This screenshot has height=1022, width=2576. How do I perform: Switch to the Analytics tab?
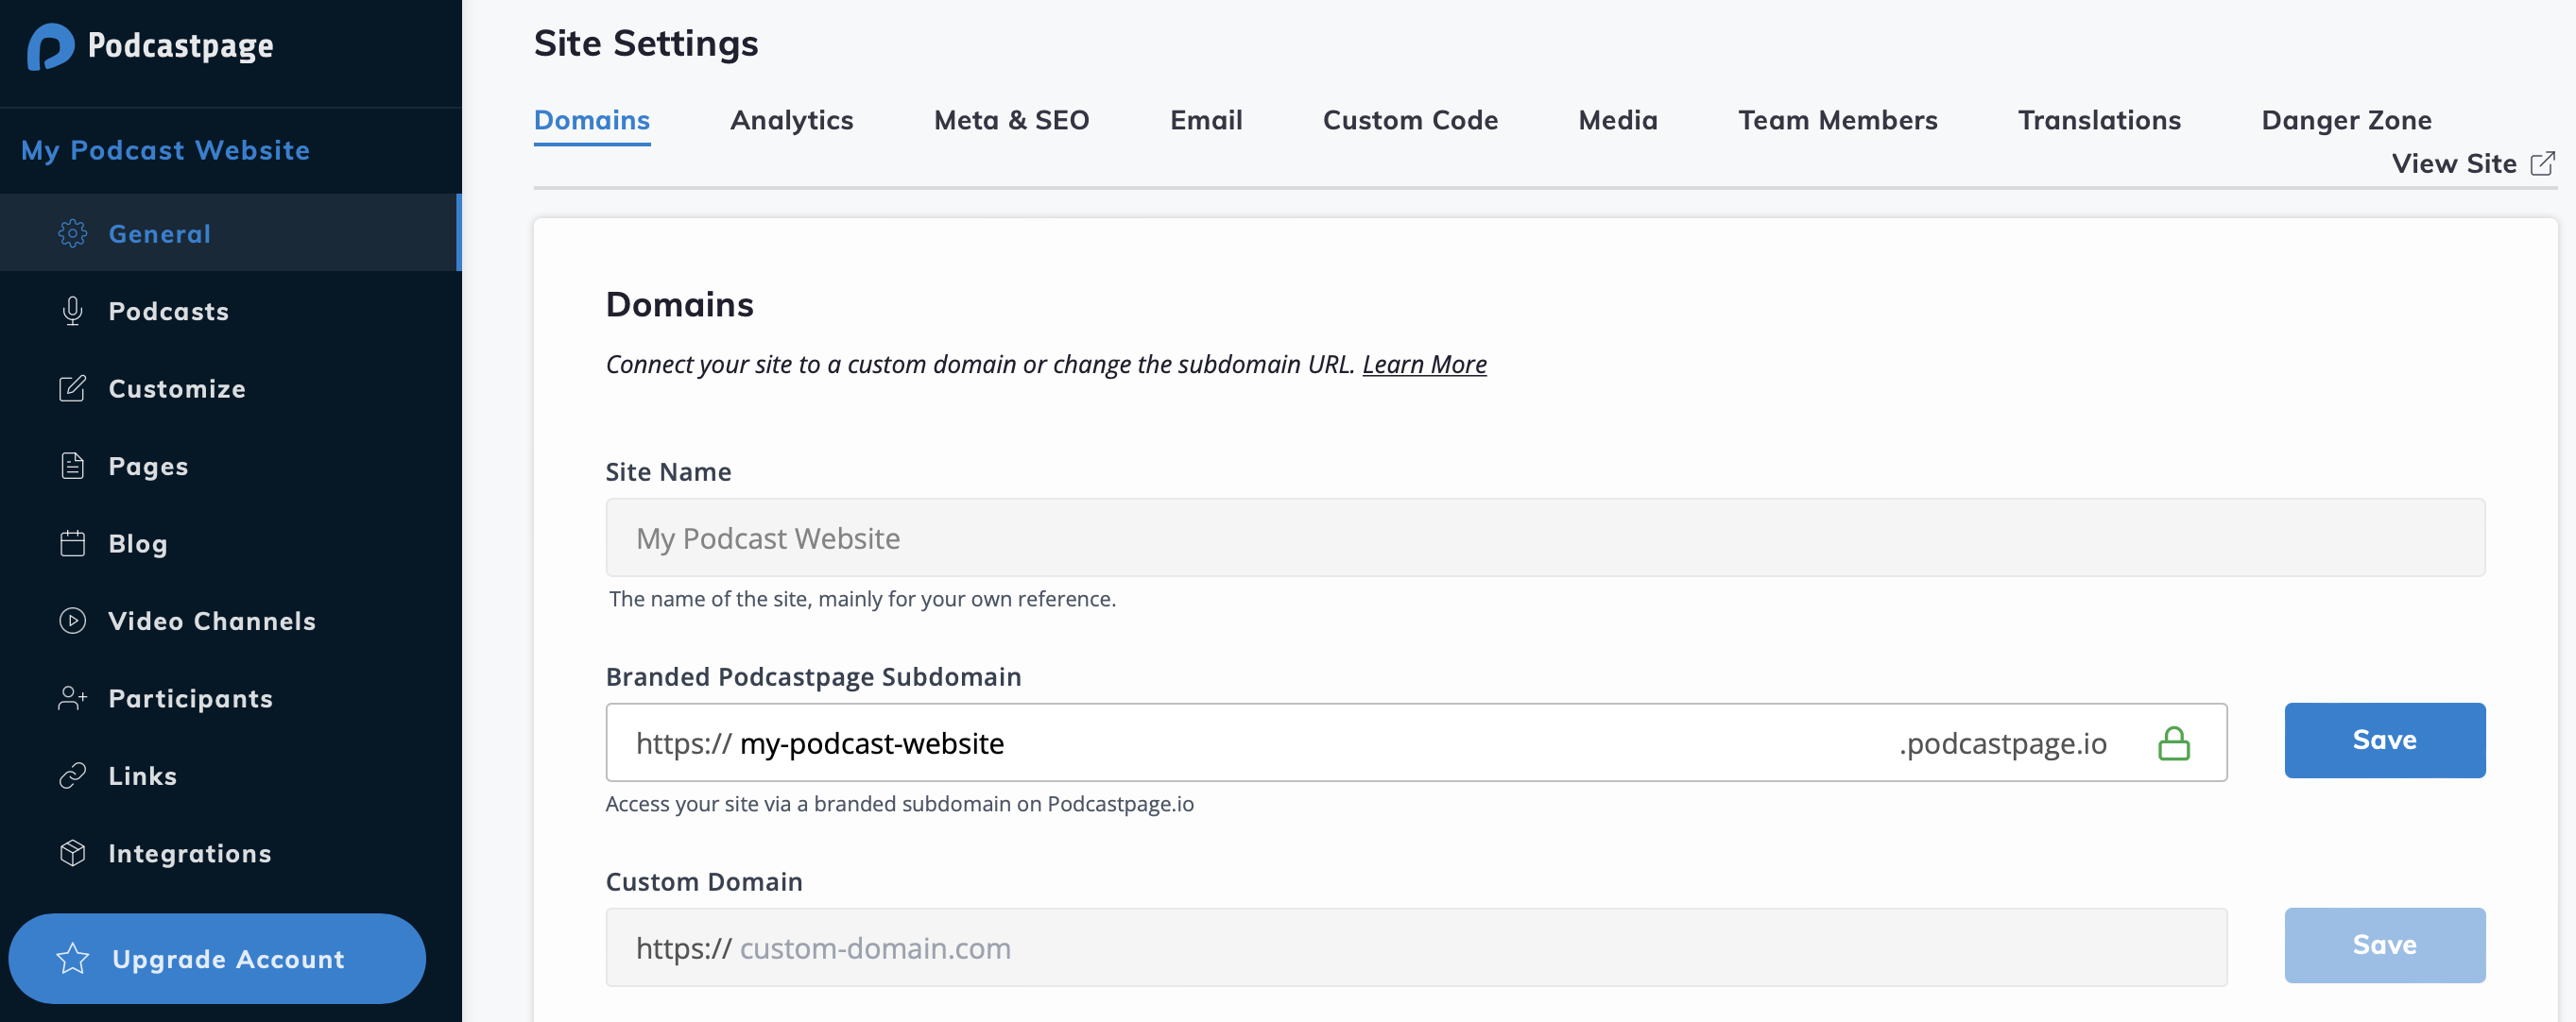click(x=792, y=120)
